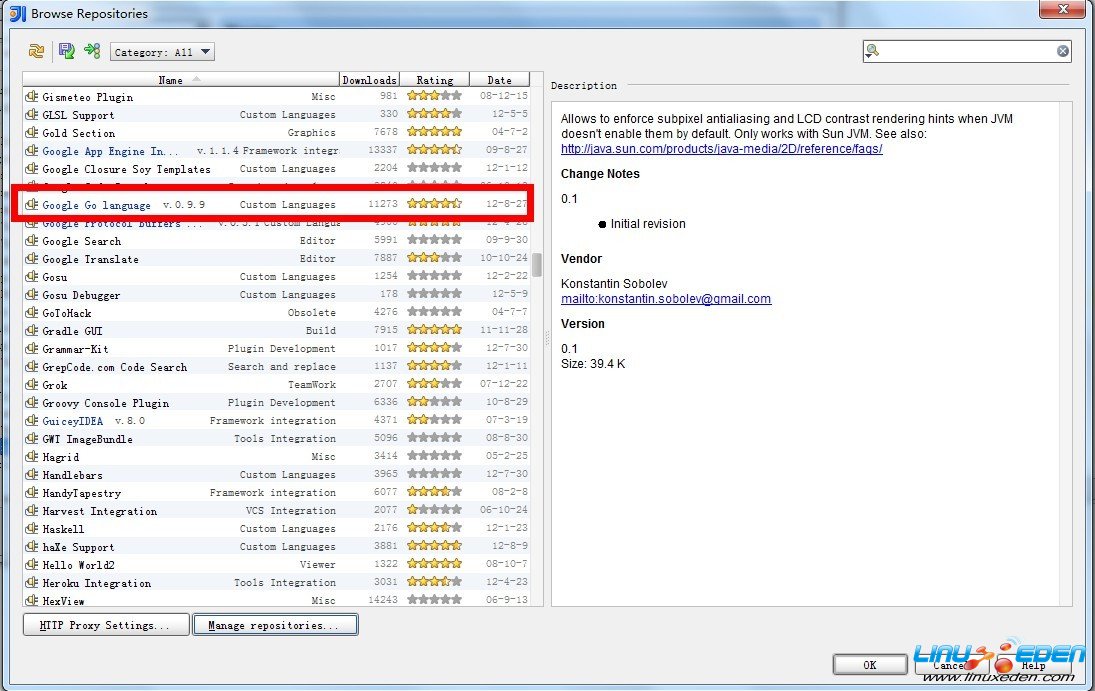
Task: Select the Google Translate plugin row
Action: pos(277,259)
